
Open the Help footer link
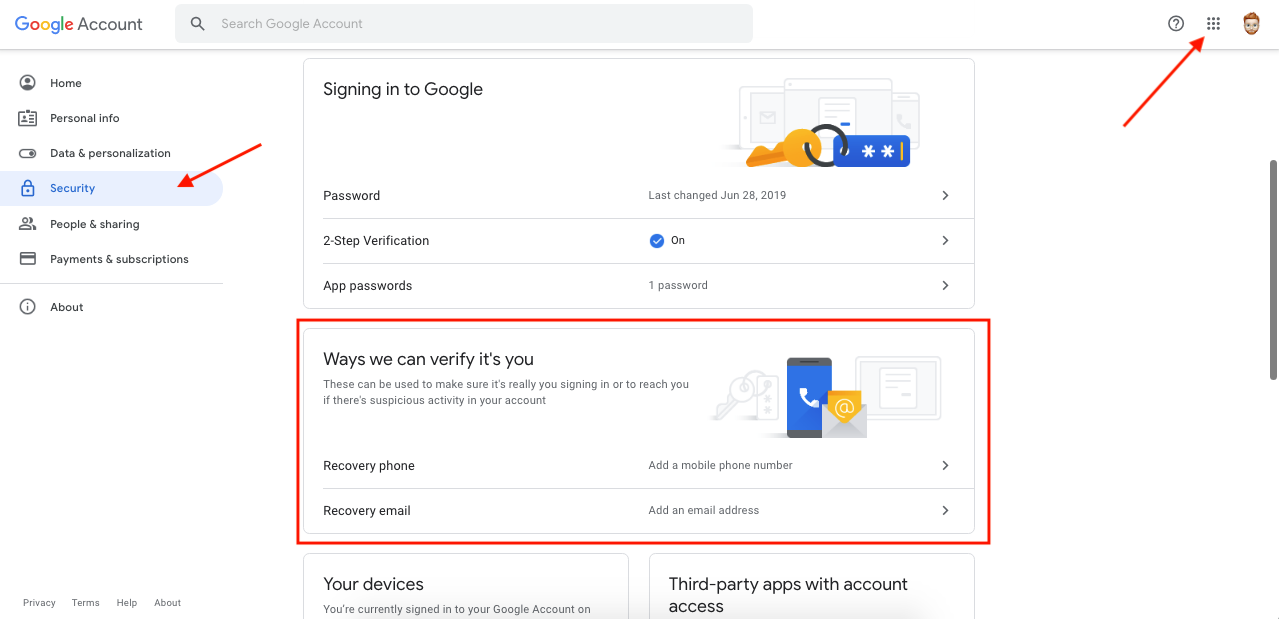(x=126, y=603)
